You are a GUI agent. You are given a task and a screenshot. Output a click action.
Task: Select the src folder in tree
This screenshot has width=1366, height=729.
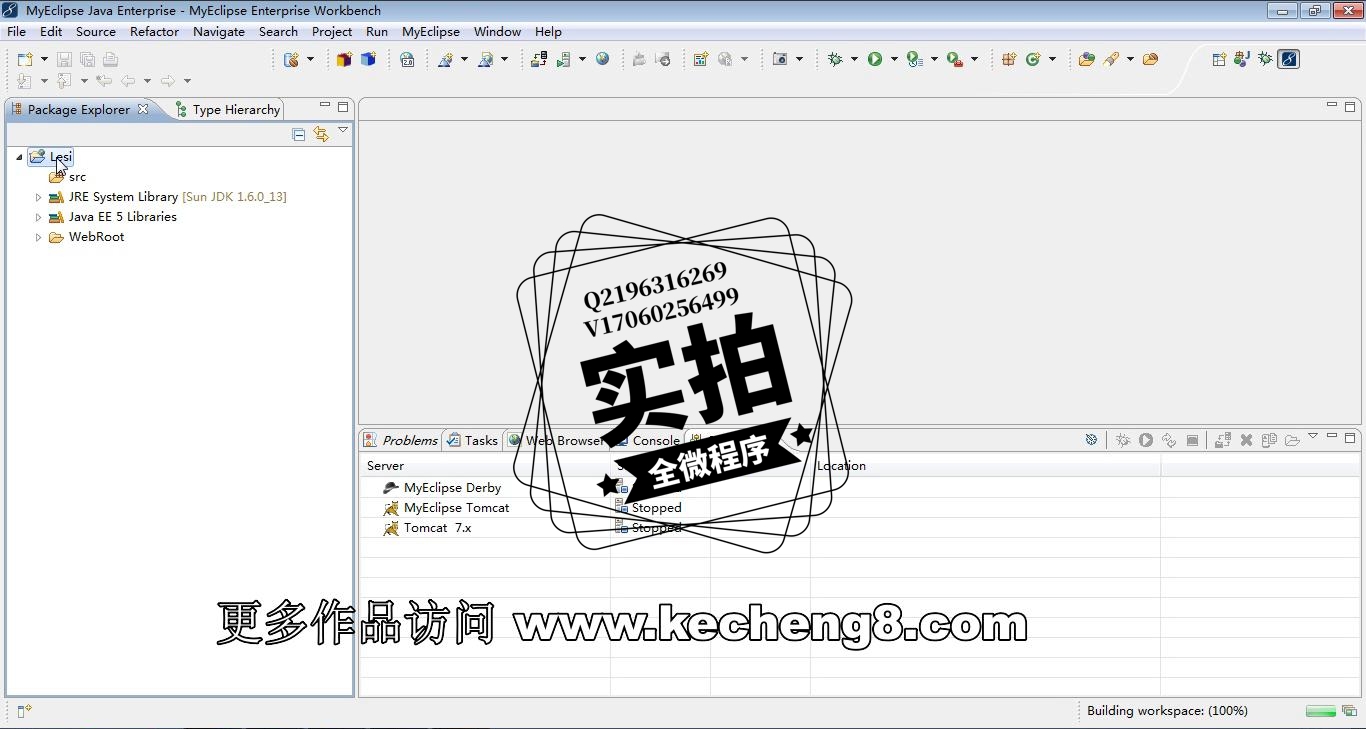click(77, 177)
